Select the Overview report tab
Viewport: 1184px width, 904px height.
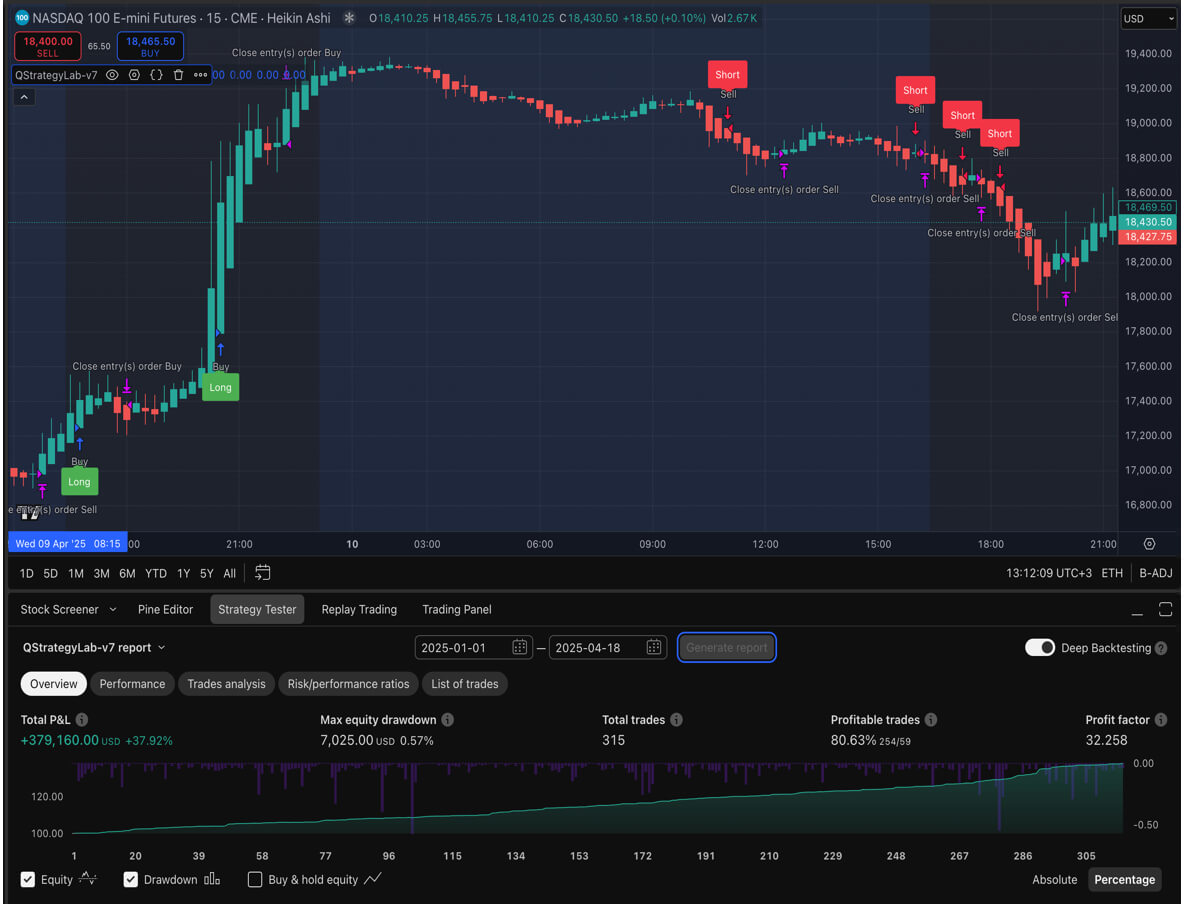pyautogui.click(x=54, y=683)
